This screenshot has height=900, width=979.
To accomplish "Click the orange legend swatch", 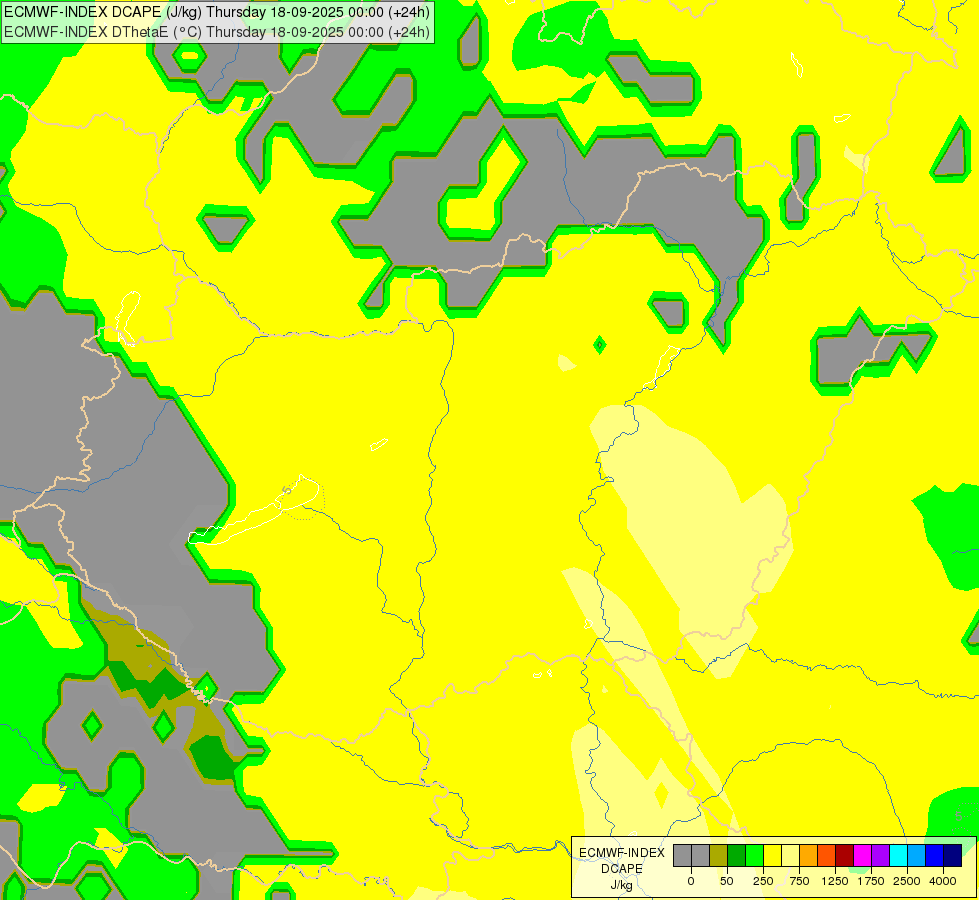I will tap(809, 855).
